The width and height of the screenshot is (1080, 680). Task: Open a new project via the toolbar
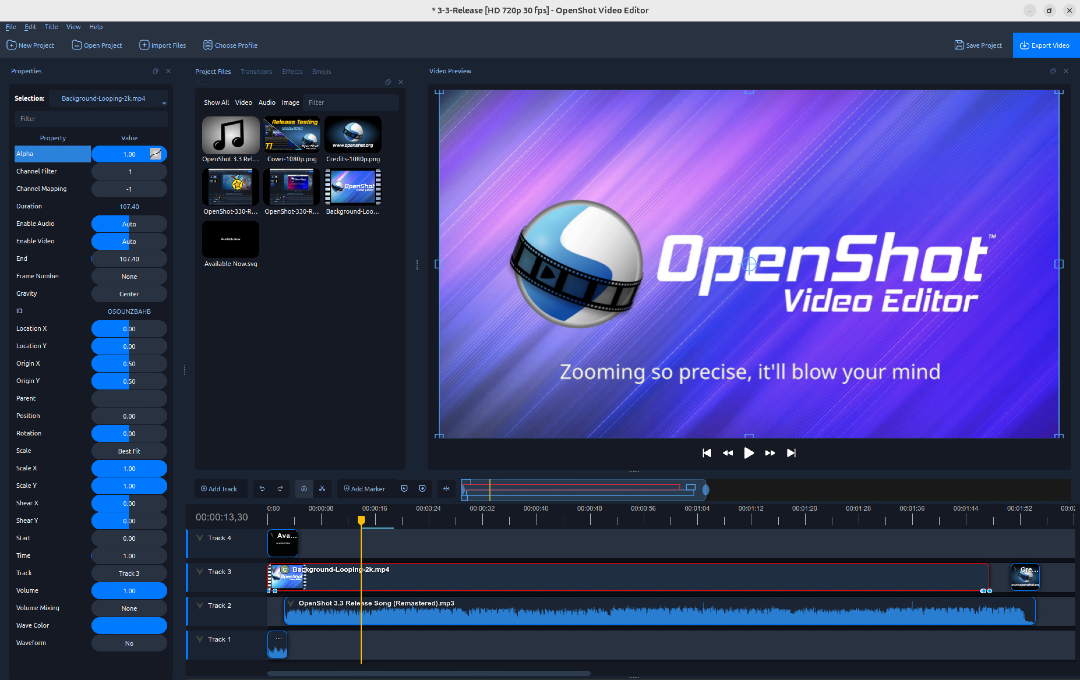(x=30, y=45)
